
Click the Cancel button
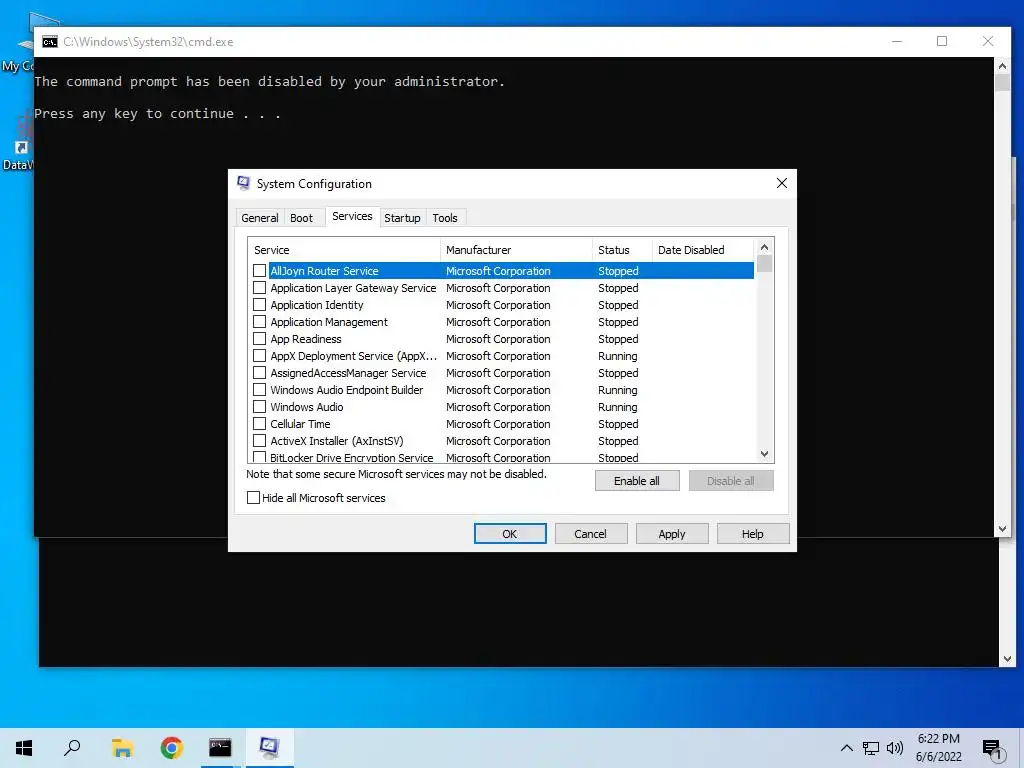click(x=590, y=534)
